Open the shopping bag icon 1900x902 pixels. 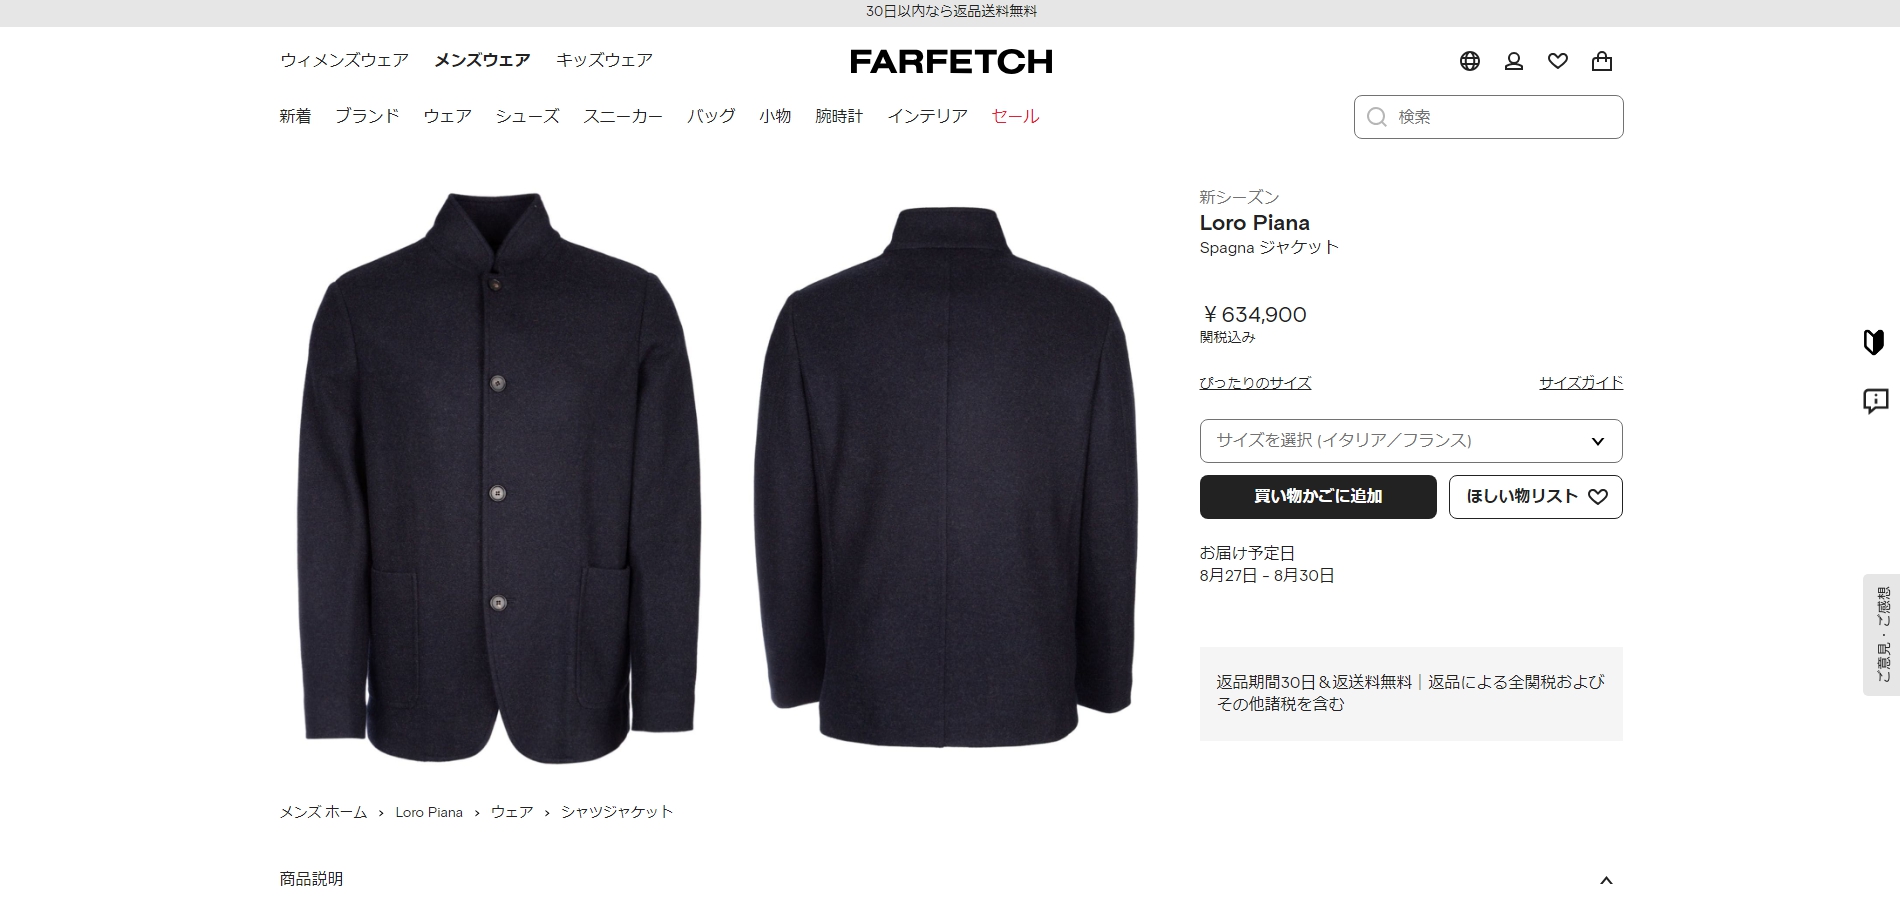pyautogui.click(x=1602, y=61)
